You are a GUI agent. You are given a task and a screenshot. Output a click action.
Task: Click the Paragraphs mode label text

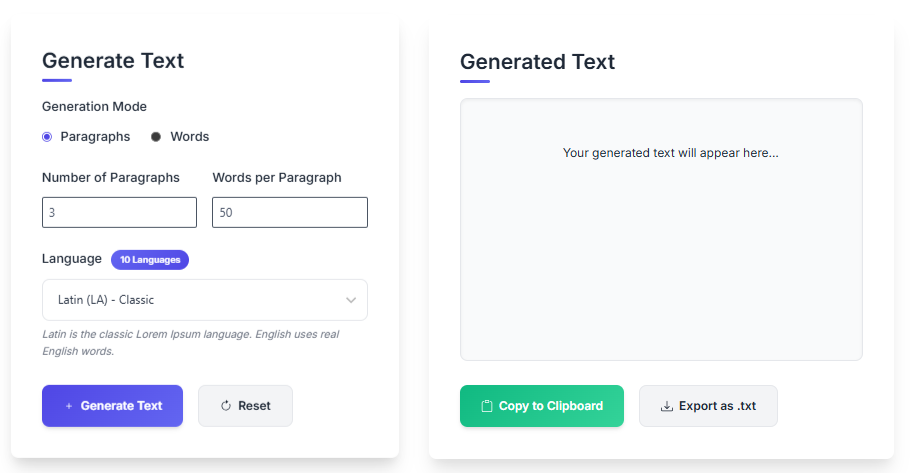(95, 136)
